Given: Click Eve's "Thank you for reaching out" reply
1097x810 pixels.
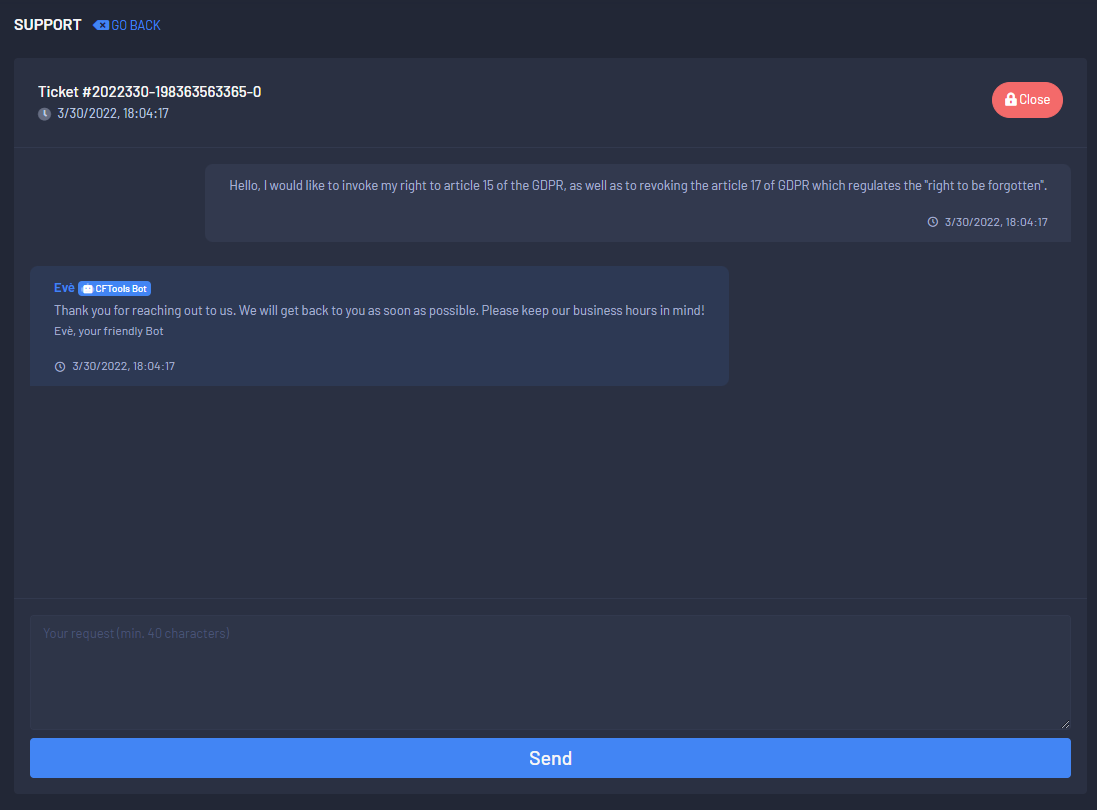Looking at the screenshot, I should pos(379,311).
